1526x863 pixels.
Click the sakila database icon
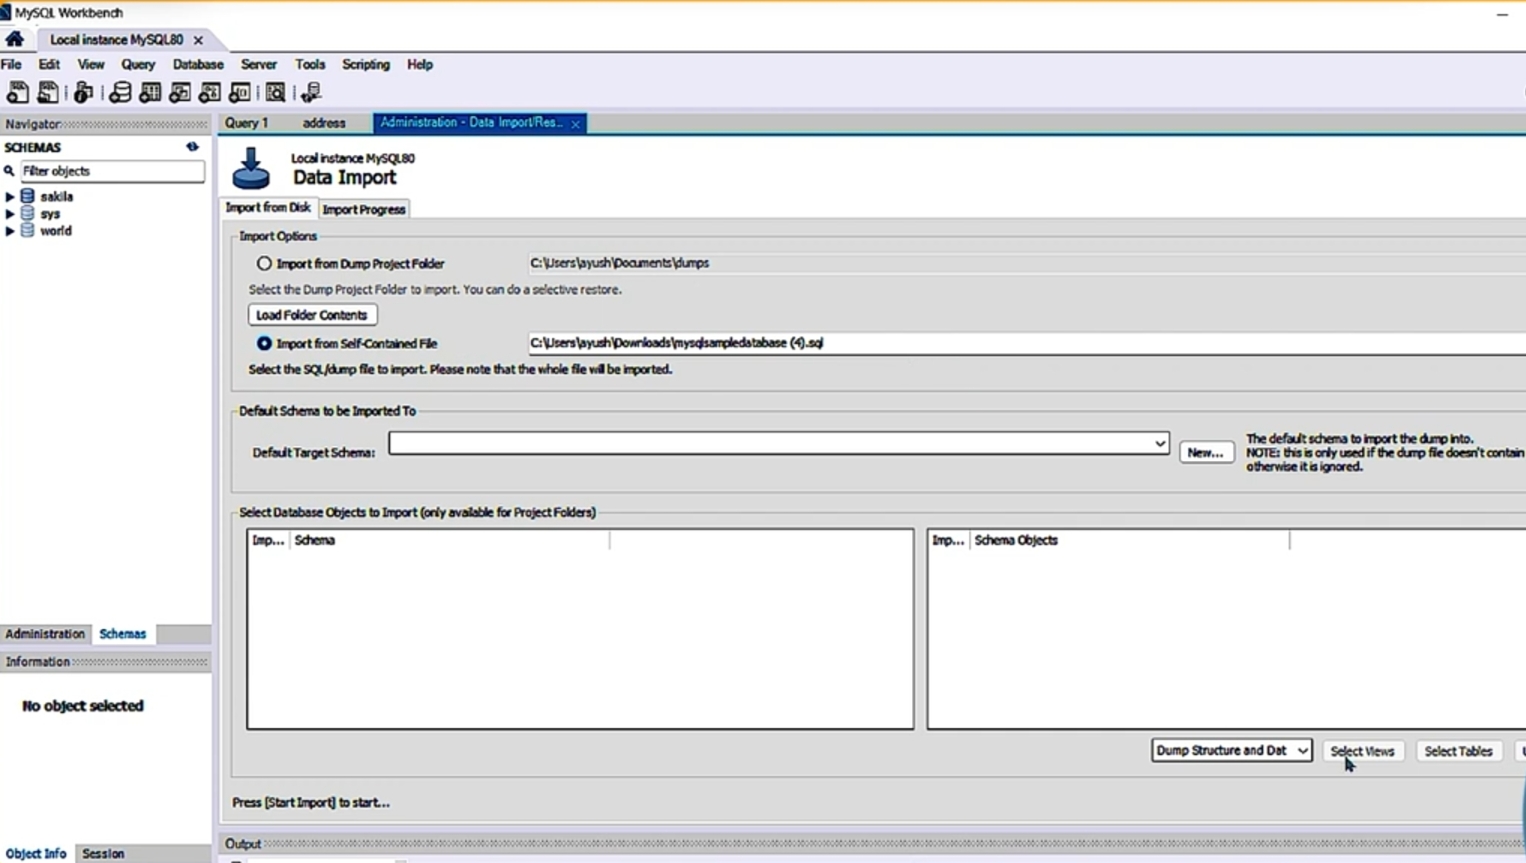click(28, 197)
